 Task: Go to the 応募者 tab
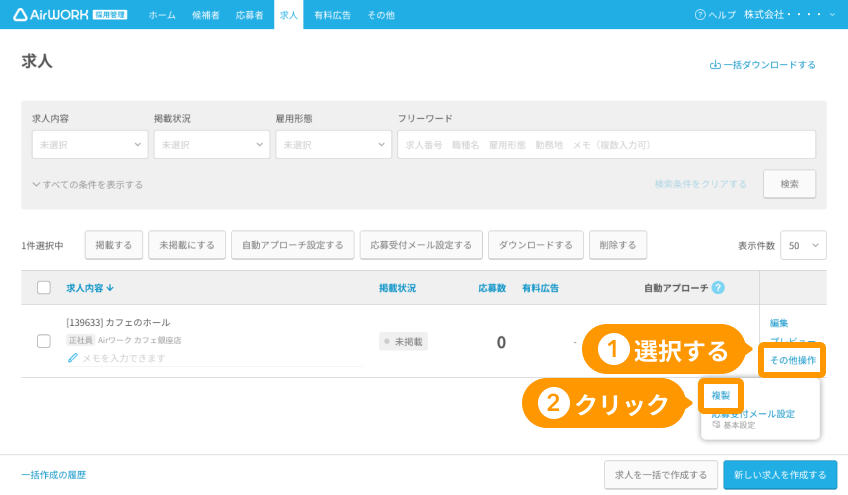point(249,15)
